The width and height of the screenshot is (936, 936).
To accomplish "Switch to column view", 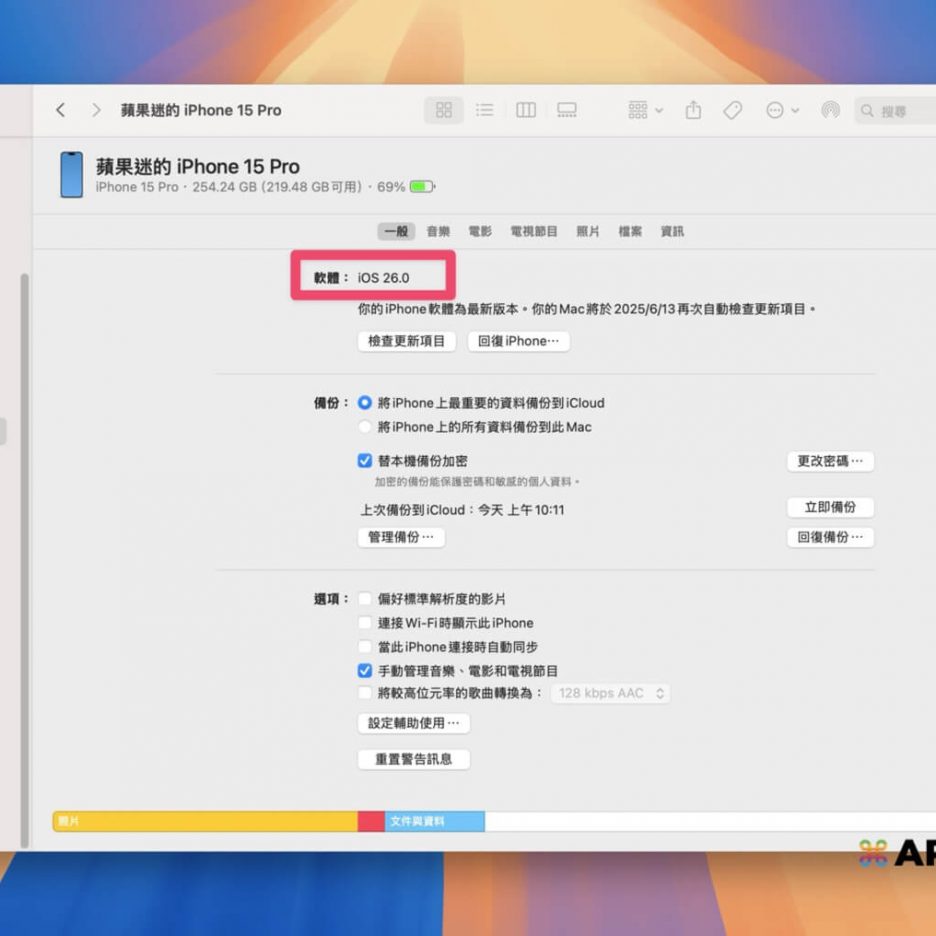I will [526, 110].
